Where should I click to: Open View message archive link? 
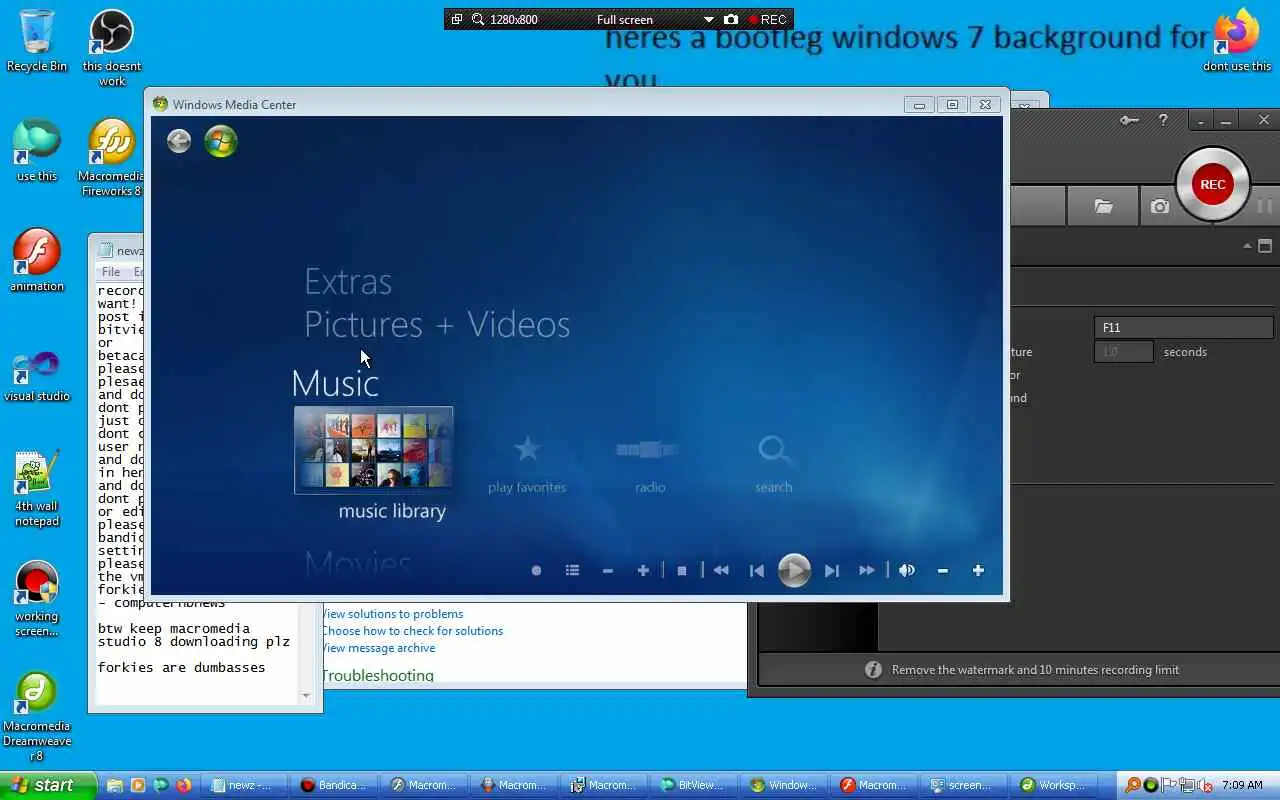point(378,648)
